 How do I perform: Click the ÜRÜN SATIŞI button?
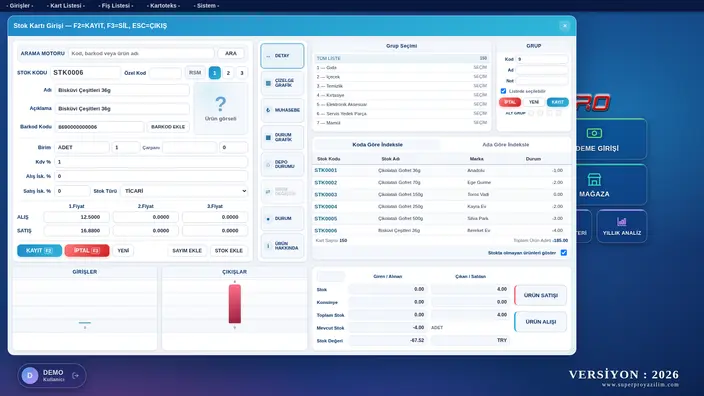click(541, 295)
